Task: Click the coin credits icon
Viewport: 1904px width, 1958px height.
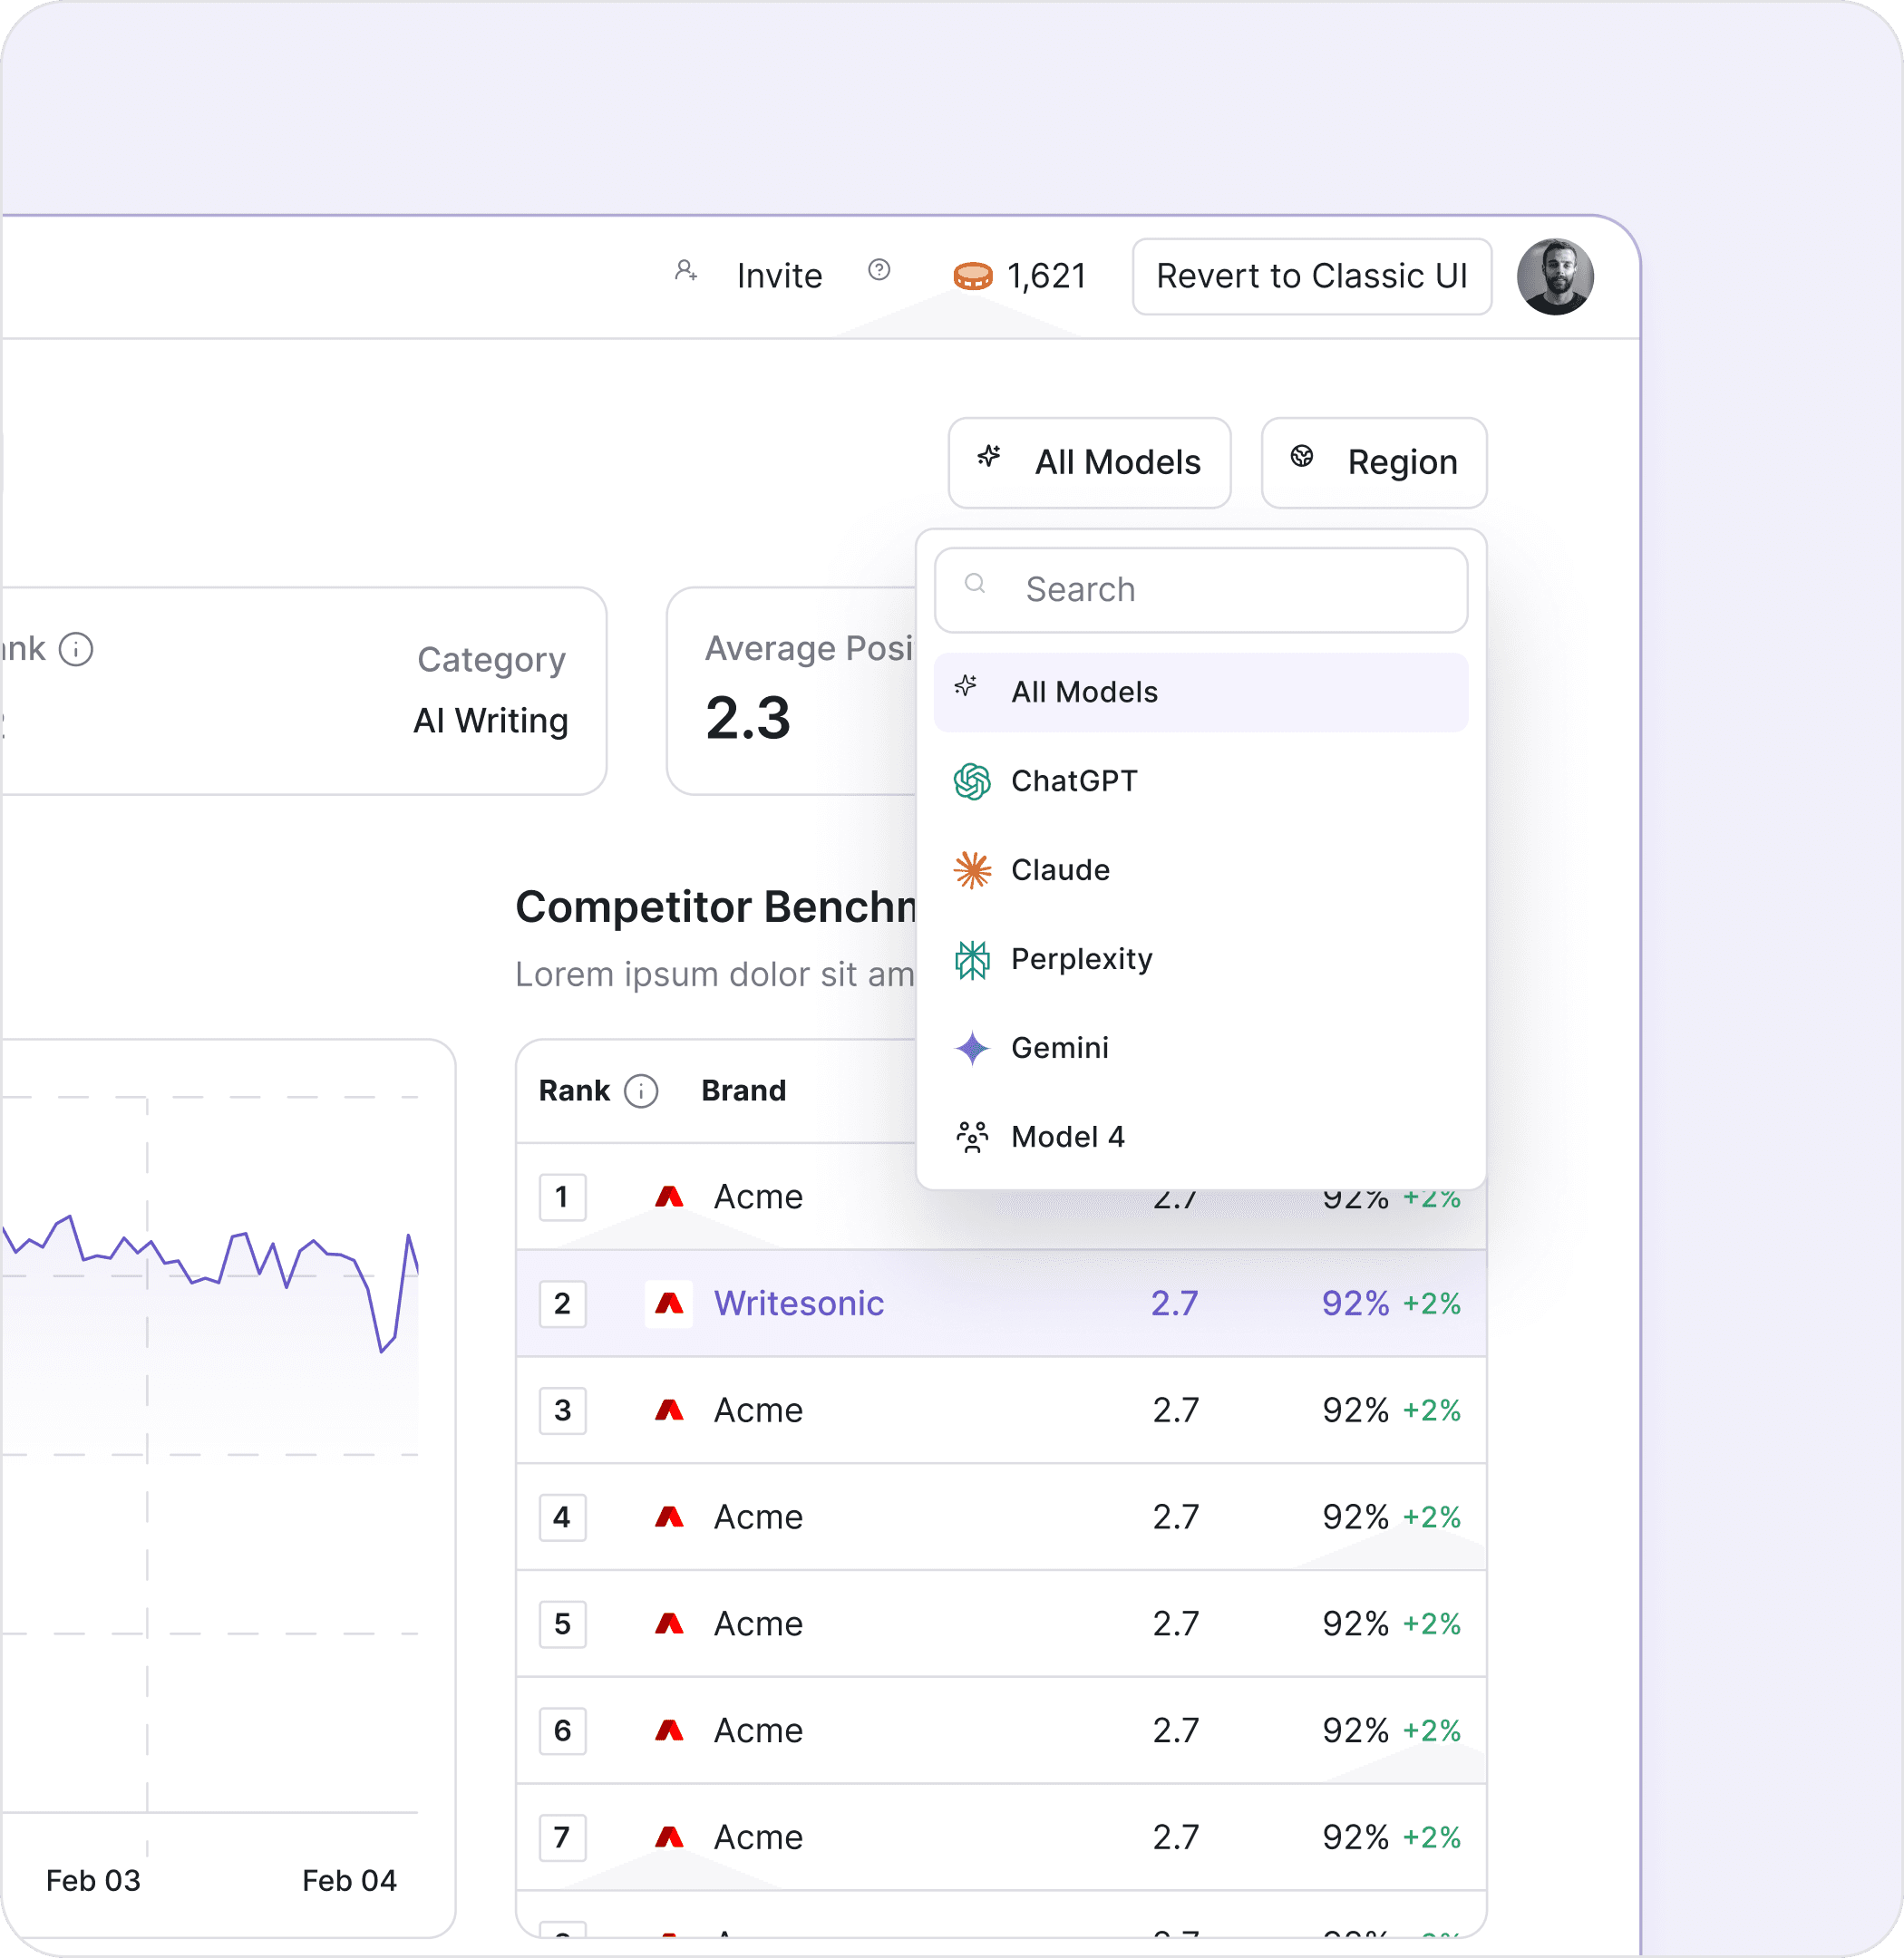Action: [972, 276]
